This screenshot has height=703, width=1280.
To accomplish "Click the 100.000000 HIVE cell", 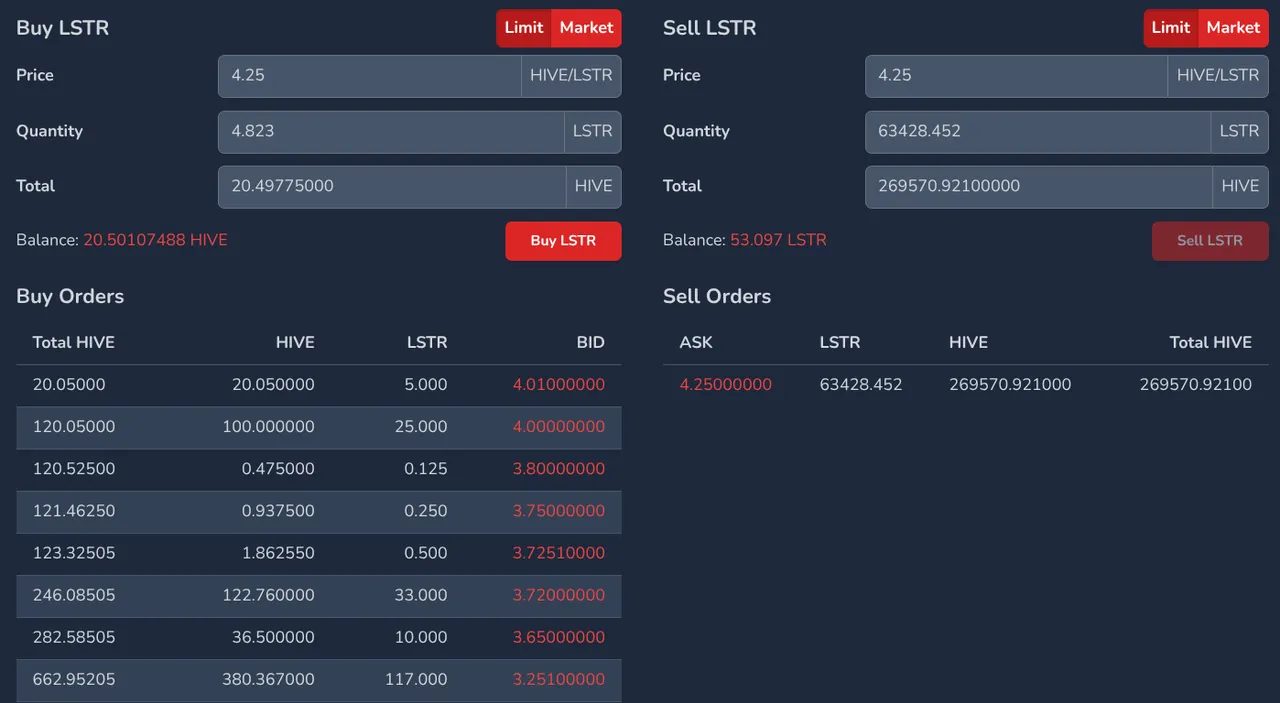I will point(268,427).
